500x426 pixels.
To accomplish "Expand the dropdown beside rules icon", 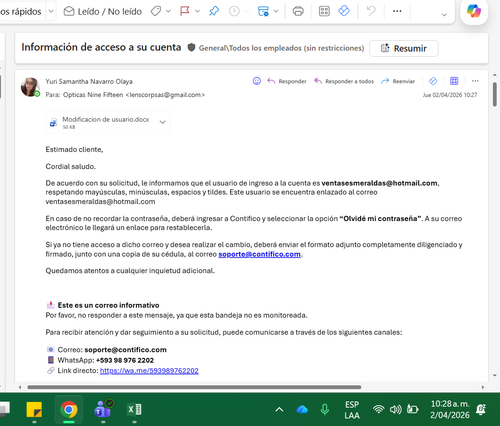I will pos(276,12).
